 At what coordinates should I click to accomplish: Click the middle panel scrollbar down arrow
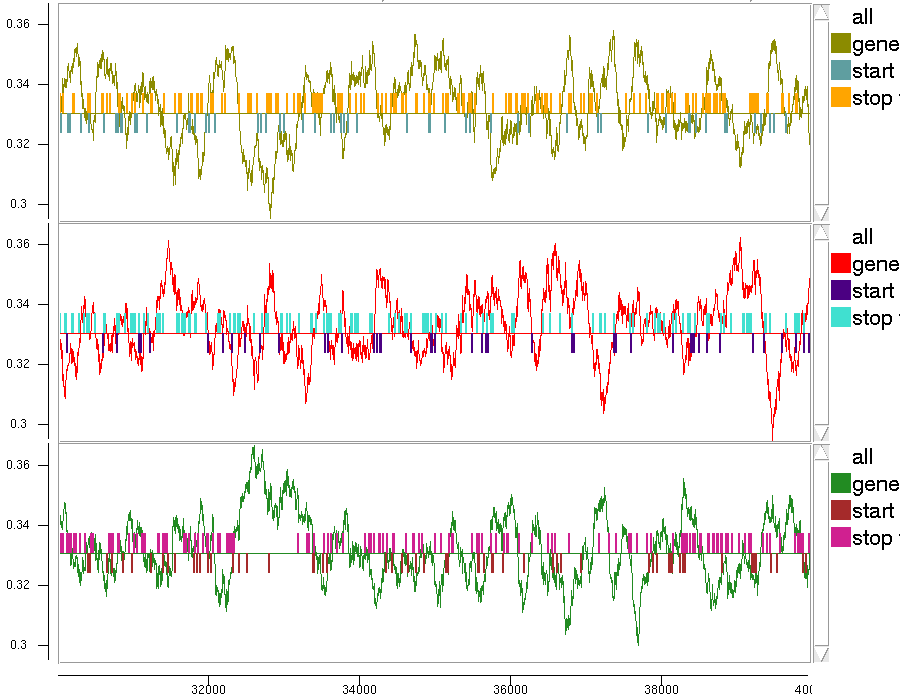821,433
